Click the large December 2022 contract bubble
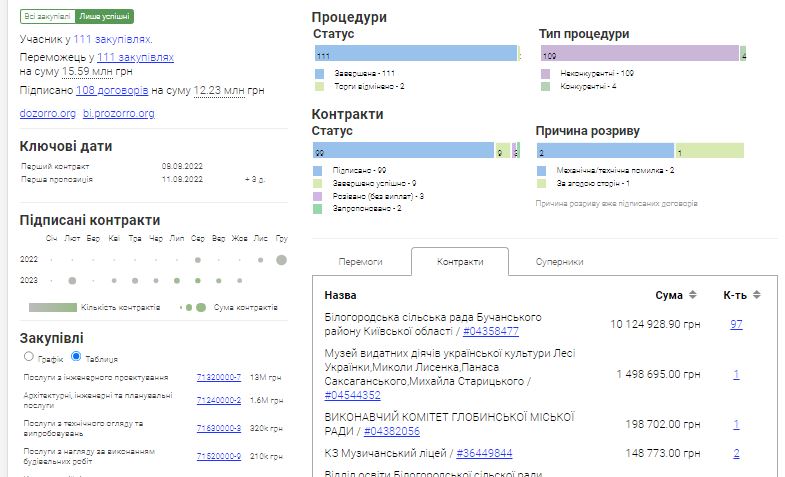 [281, 260]
